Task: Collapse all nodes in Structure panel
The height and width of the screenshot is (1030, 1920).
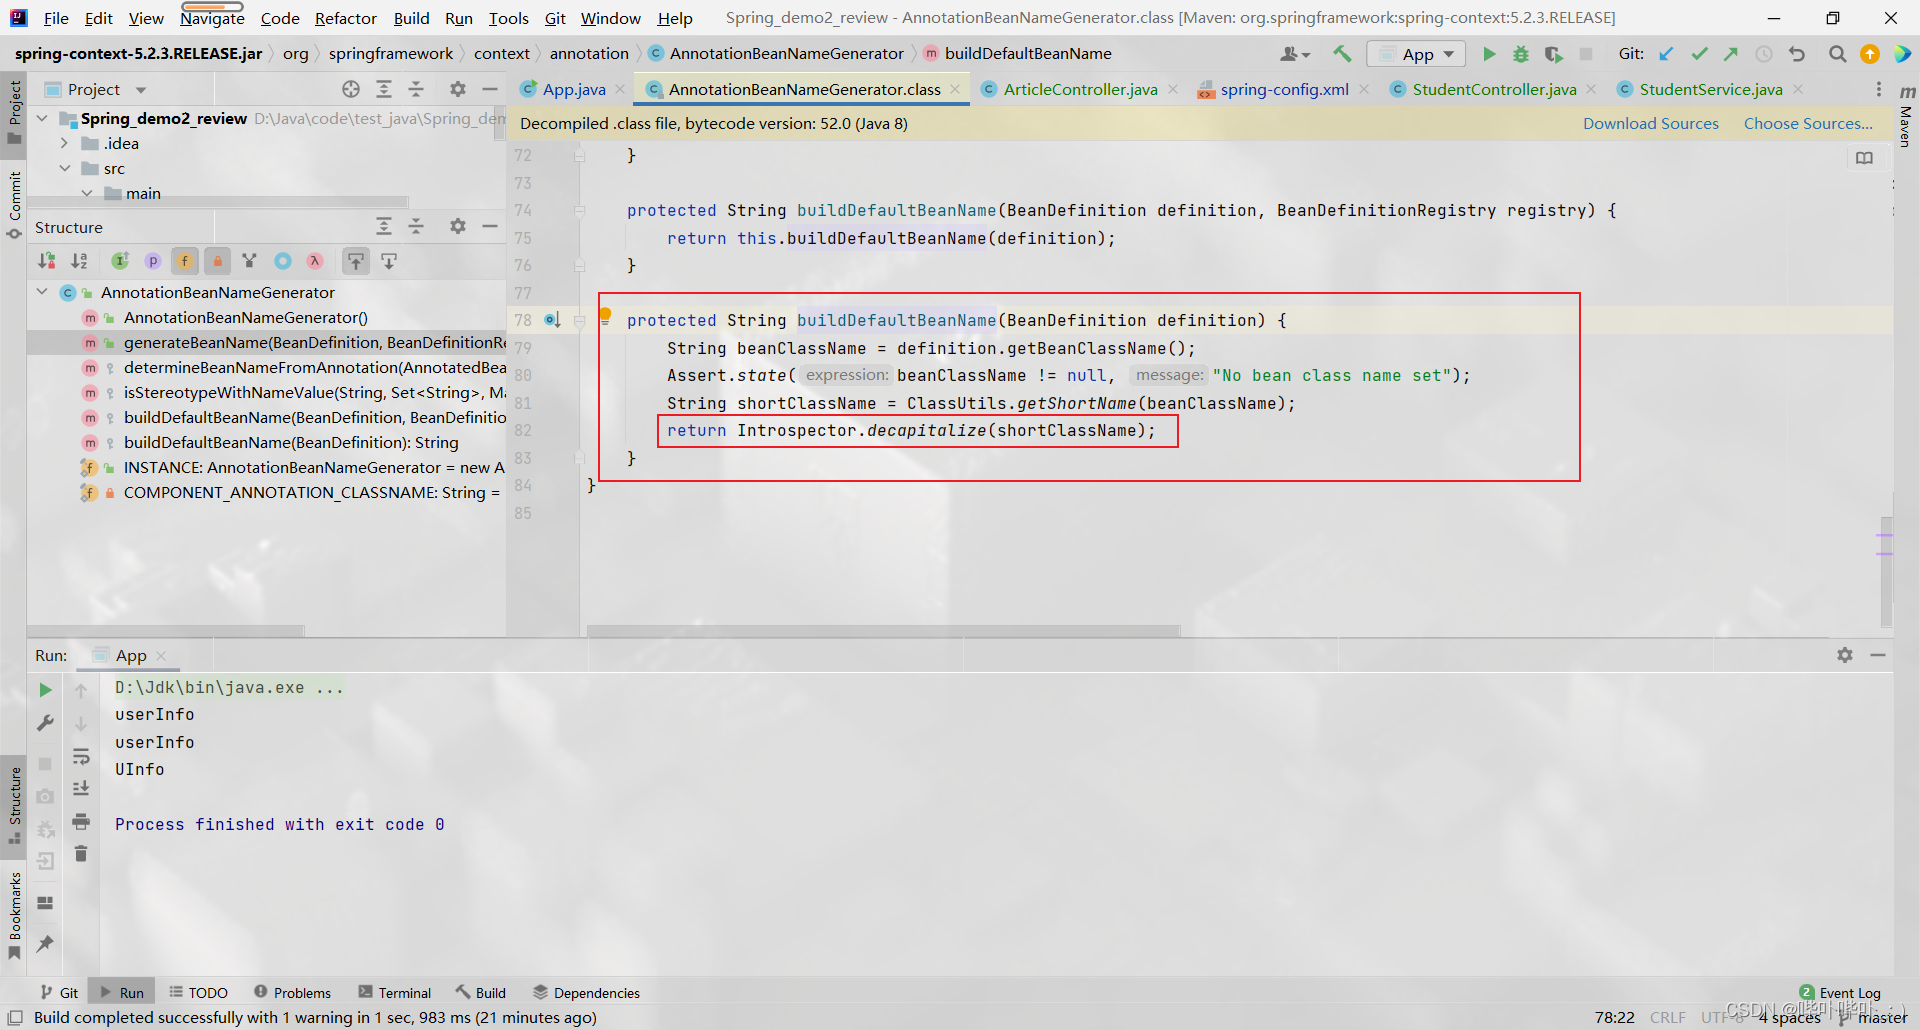Action: [x=416, y=227]
